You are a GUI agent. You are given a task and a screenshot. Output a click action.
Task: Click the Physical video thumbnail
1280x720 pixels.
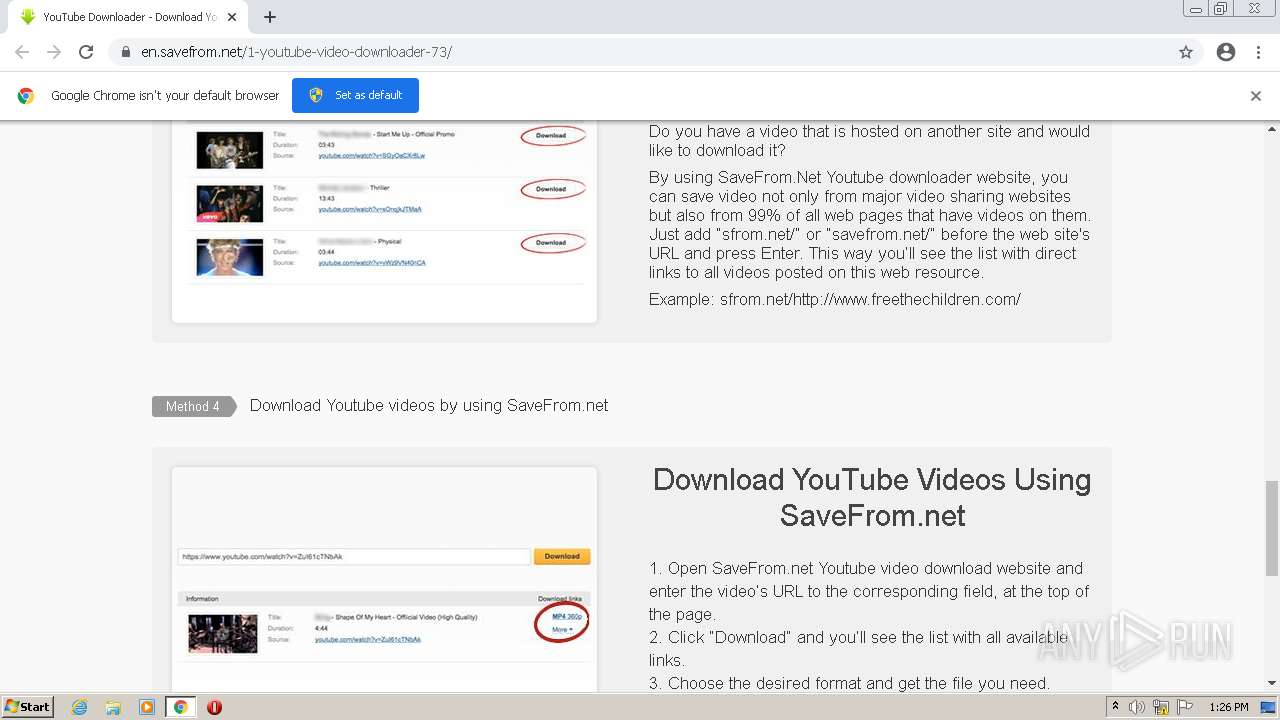pyautogui.click(x=230, y=257)
